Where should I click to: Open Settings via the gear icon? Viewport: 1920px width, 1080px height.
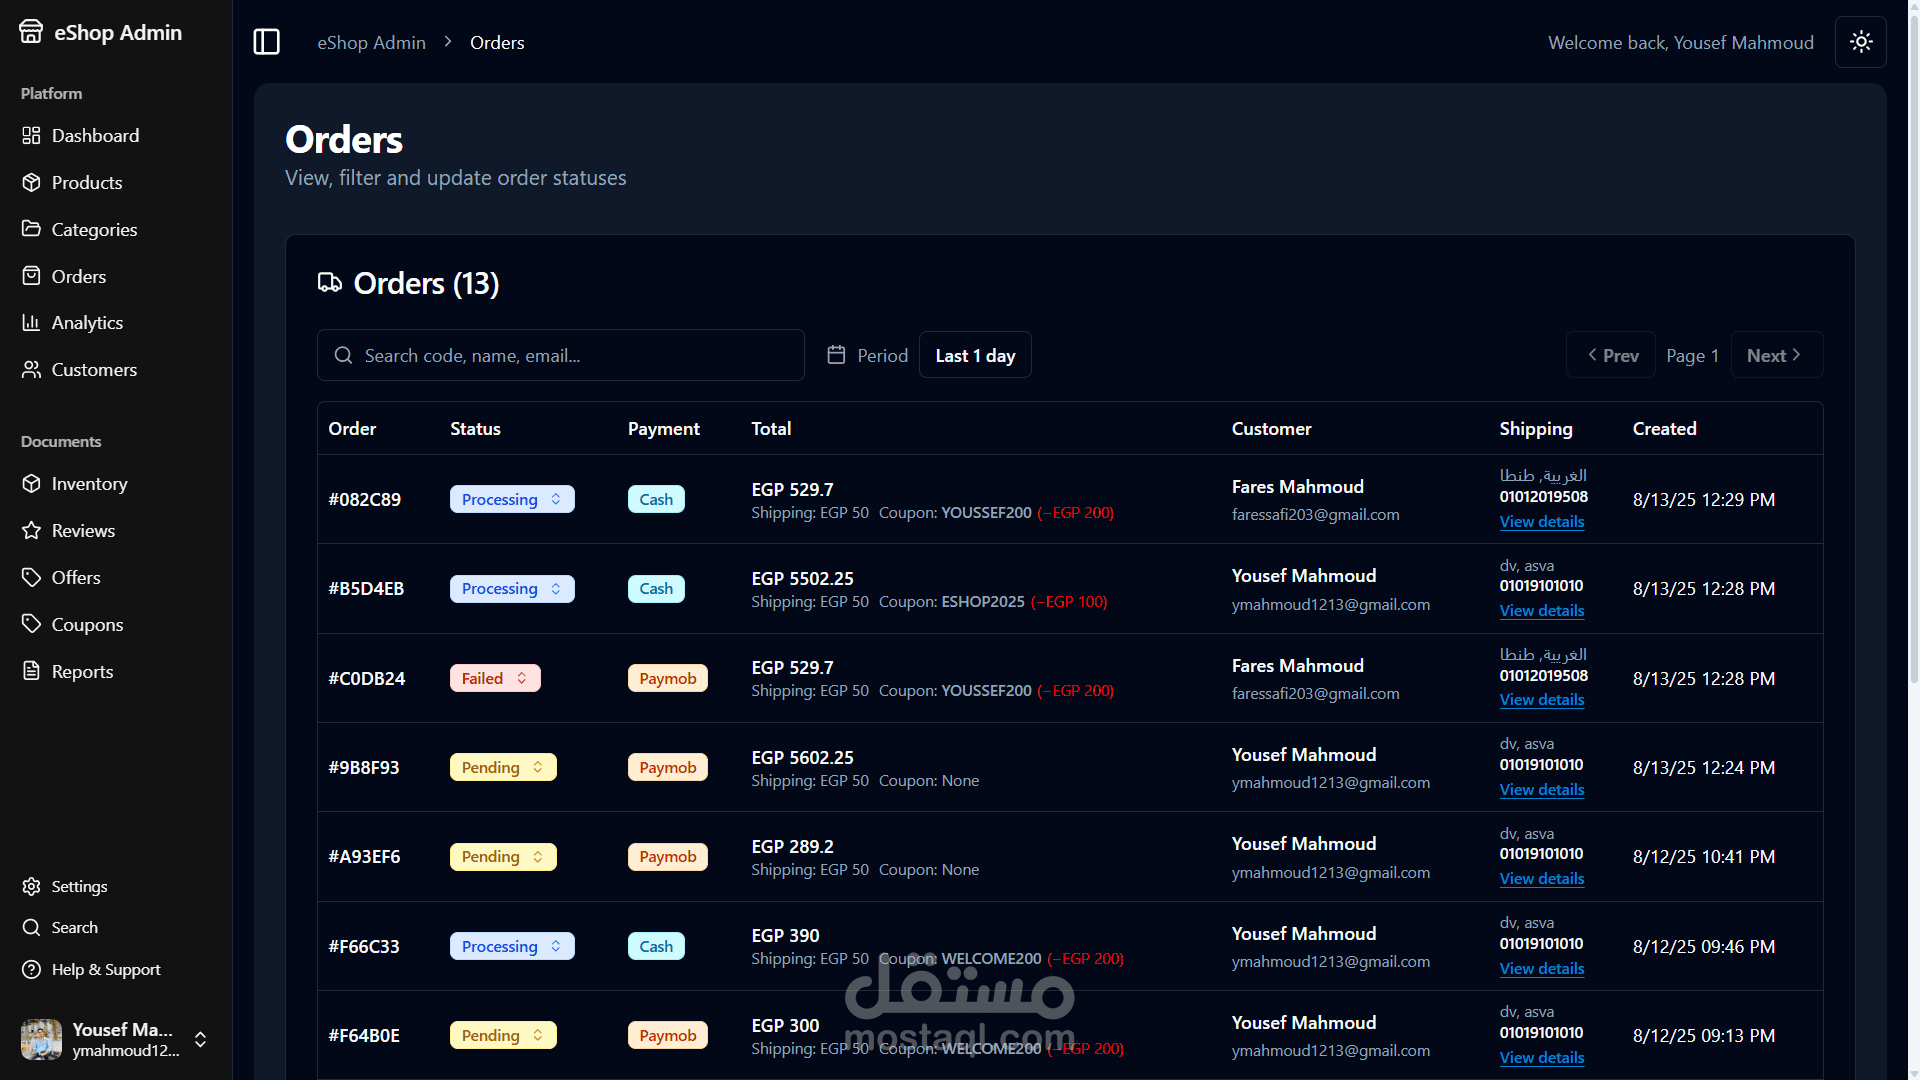click(32, 887)
